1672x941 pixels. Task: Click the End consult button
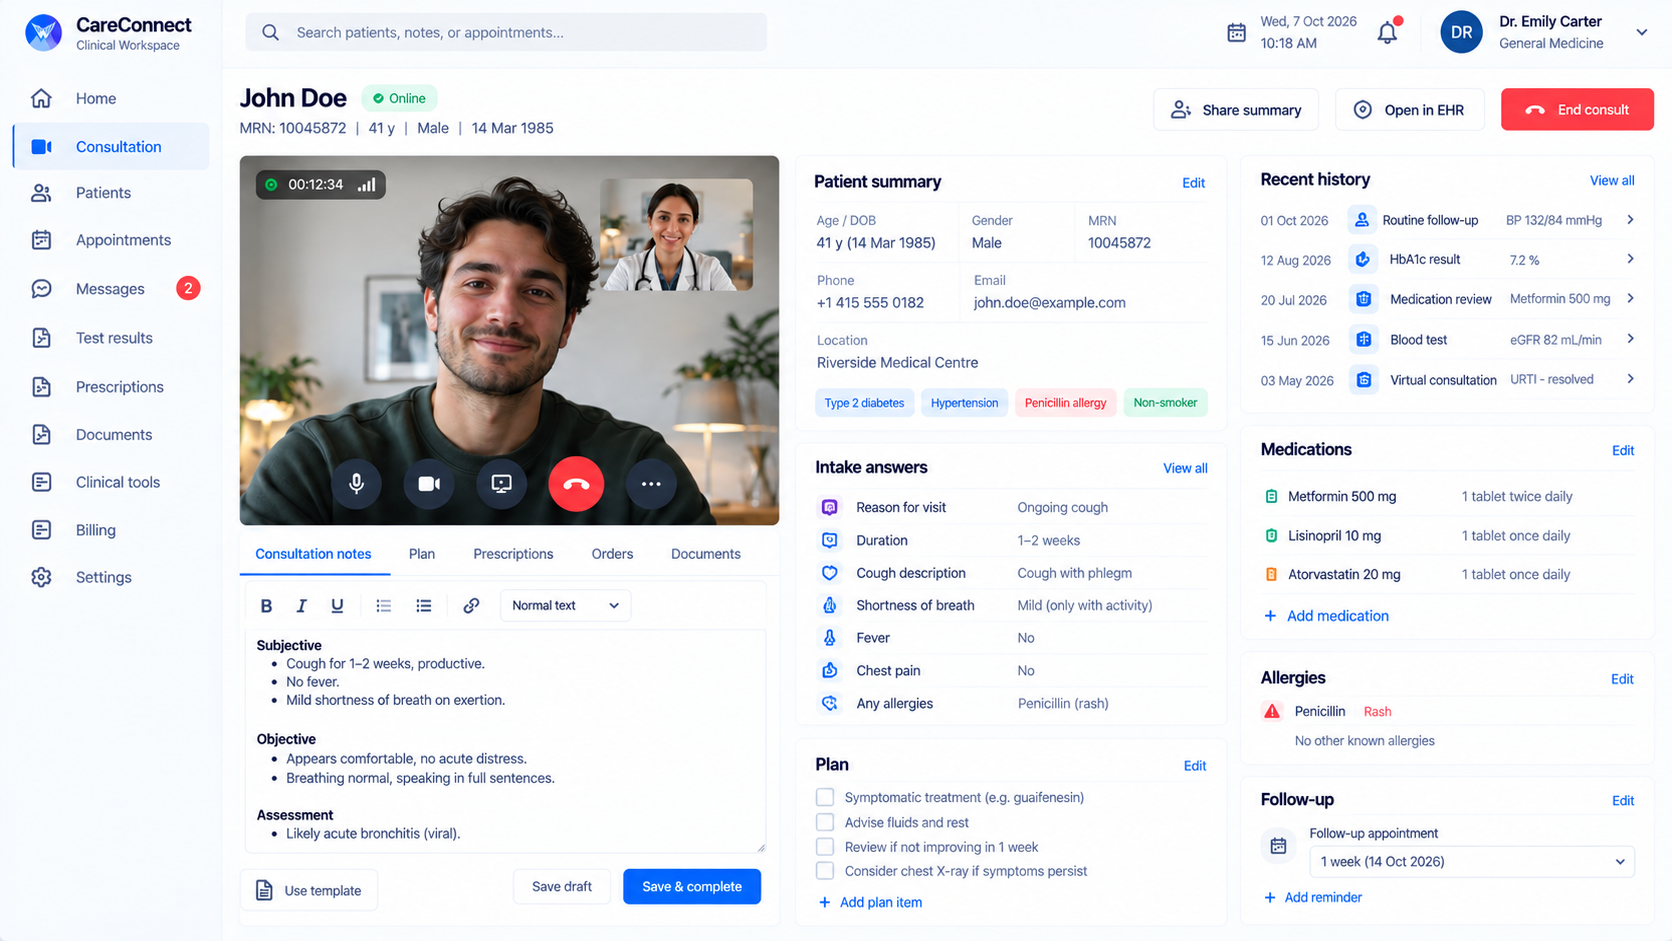click(x=1577, y=110)
